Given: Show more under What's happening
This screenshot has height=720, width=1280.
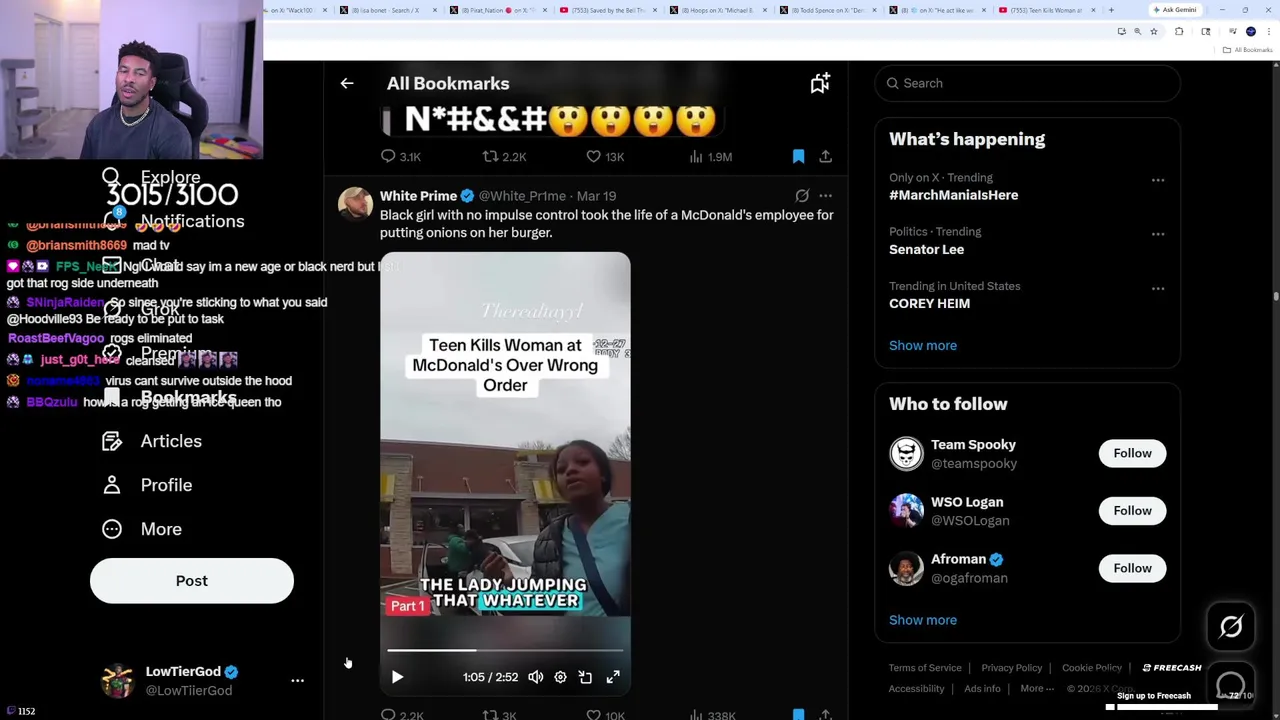Looking at the screenshot, I should [x=923, y=345].
